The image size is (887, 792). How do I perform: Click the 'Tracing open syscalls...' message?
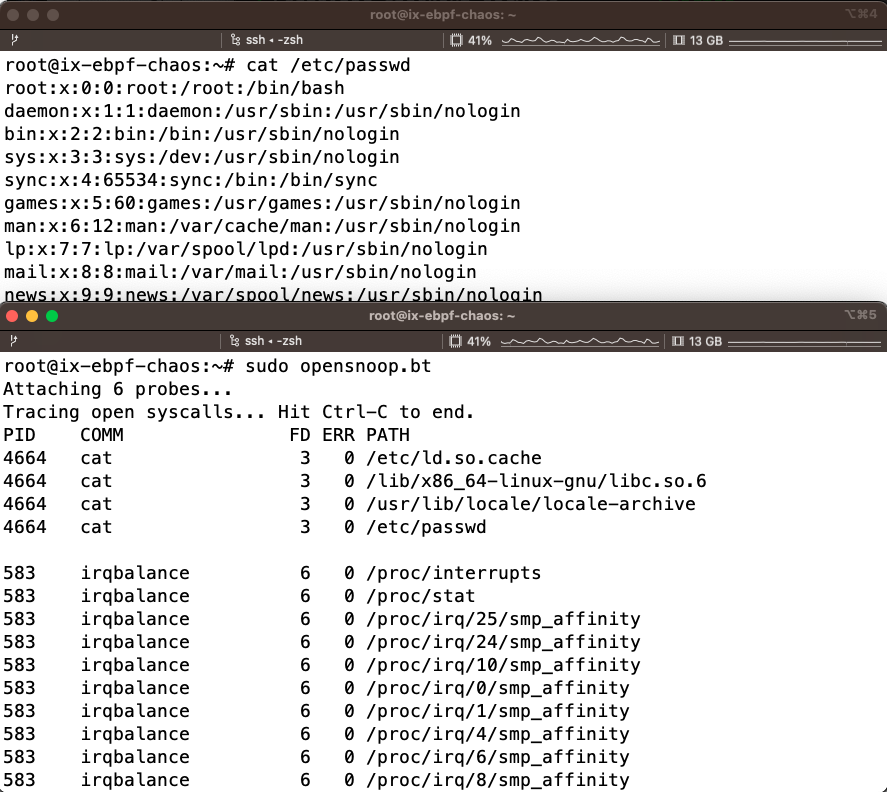(239, 412)
